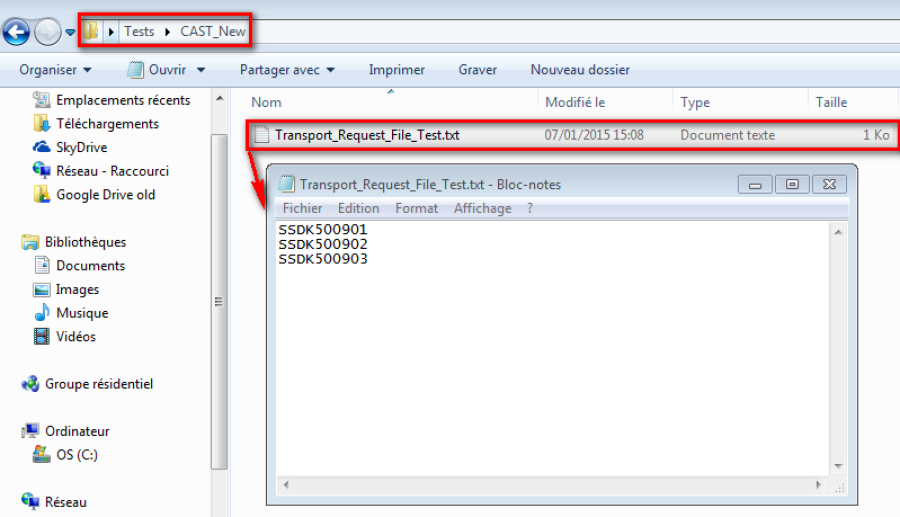Screen dimensions: 900x517
Task: Open the Musique library icon
Action: (41, 313)
